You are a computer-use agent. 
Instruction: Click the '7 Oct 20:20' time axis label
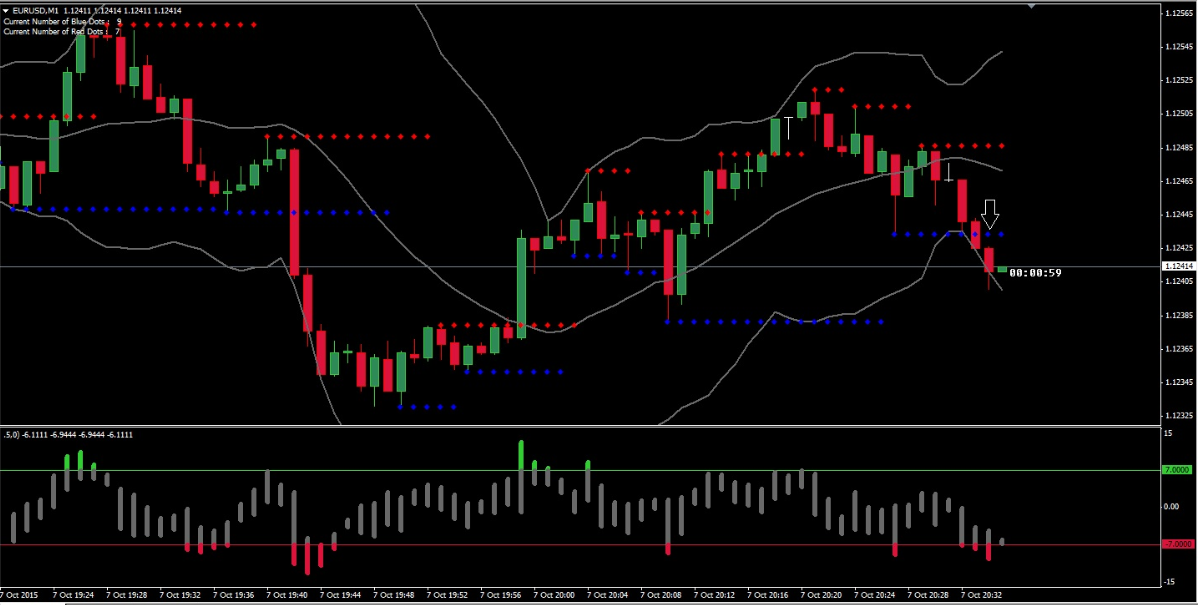pos(822,594)
